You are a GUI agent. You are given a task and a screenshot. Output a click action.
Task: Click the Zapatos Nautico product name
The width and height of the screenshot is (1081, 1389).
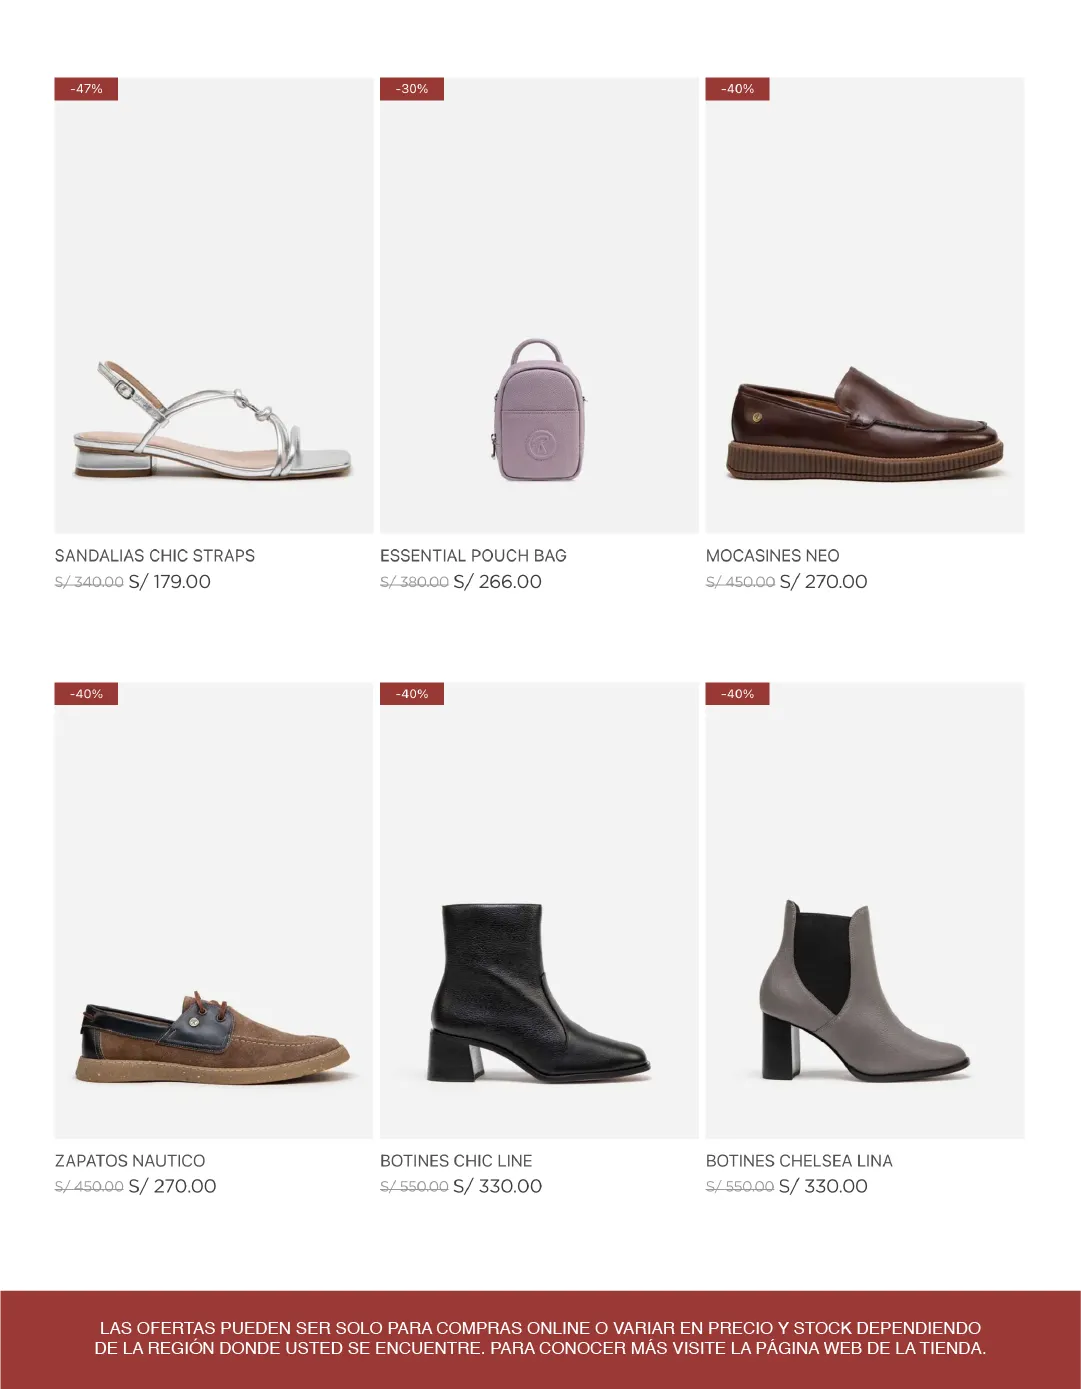130,1161
